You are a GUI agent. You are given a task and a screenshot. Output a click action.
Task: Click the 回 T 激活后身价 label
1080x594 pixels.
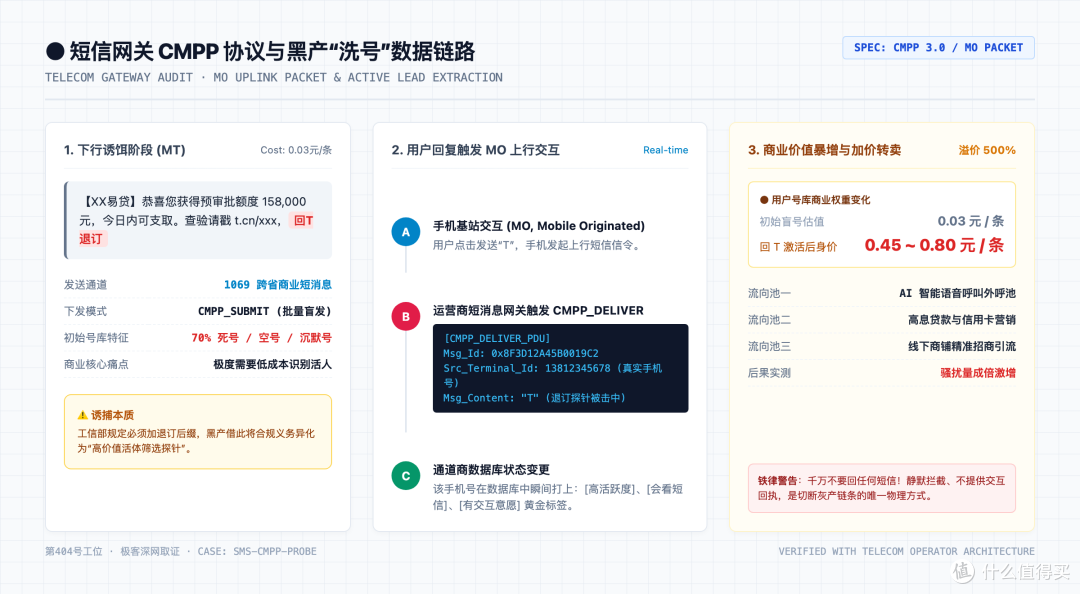[x=798, y=247]
